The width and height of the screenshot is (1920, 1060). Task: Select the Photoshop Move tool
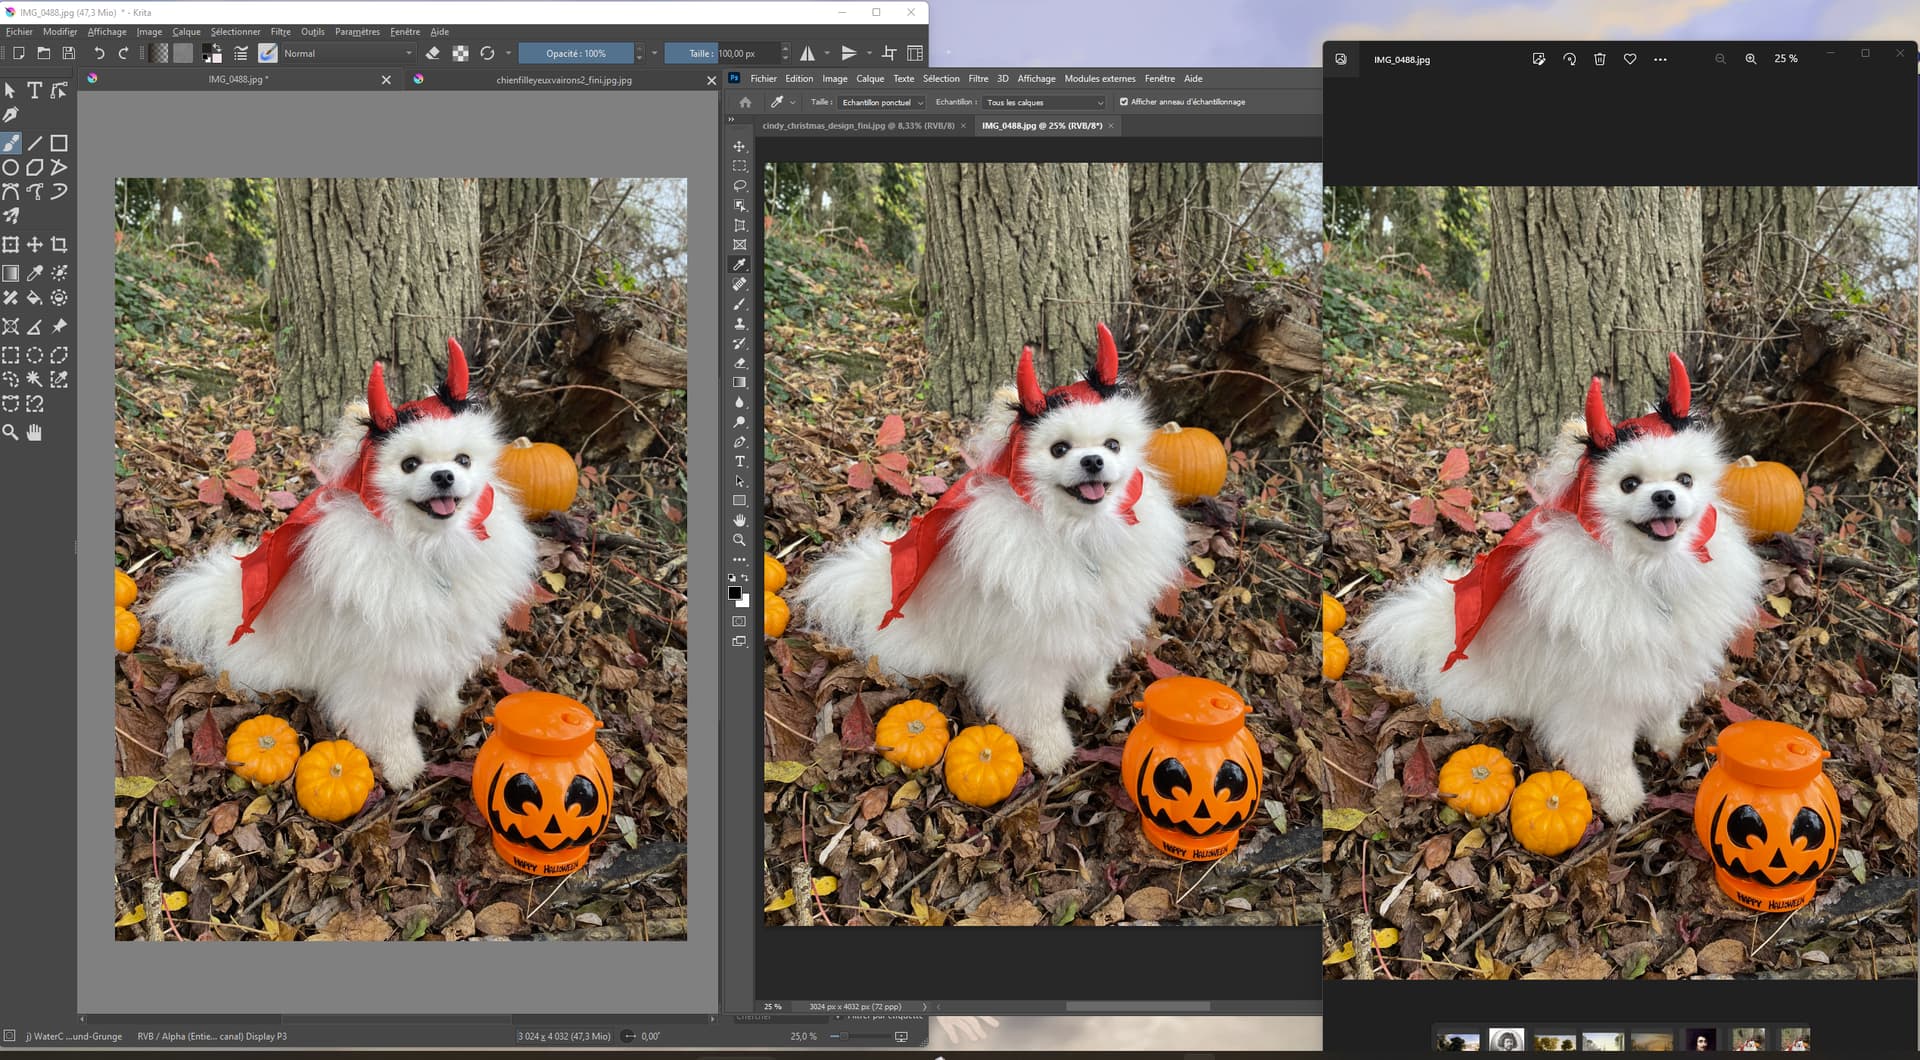739,147
